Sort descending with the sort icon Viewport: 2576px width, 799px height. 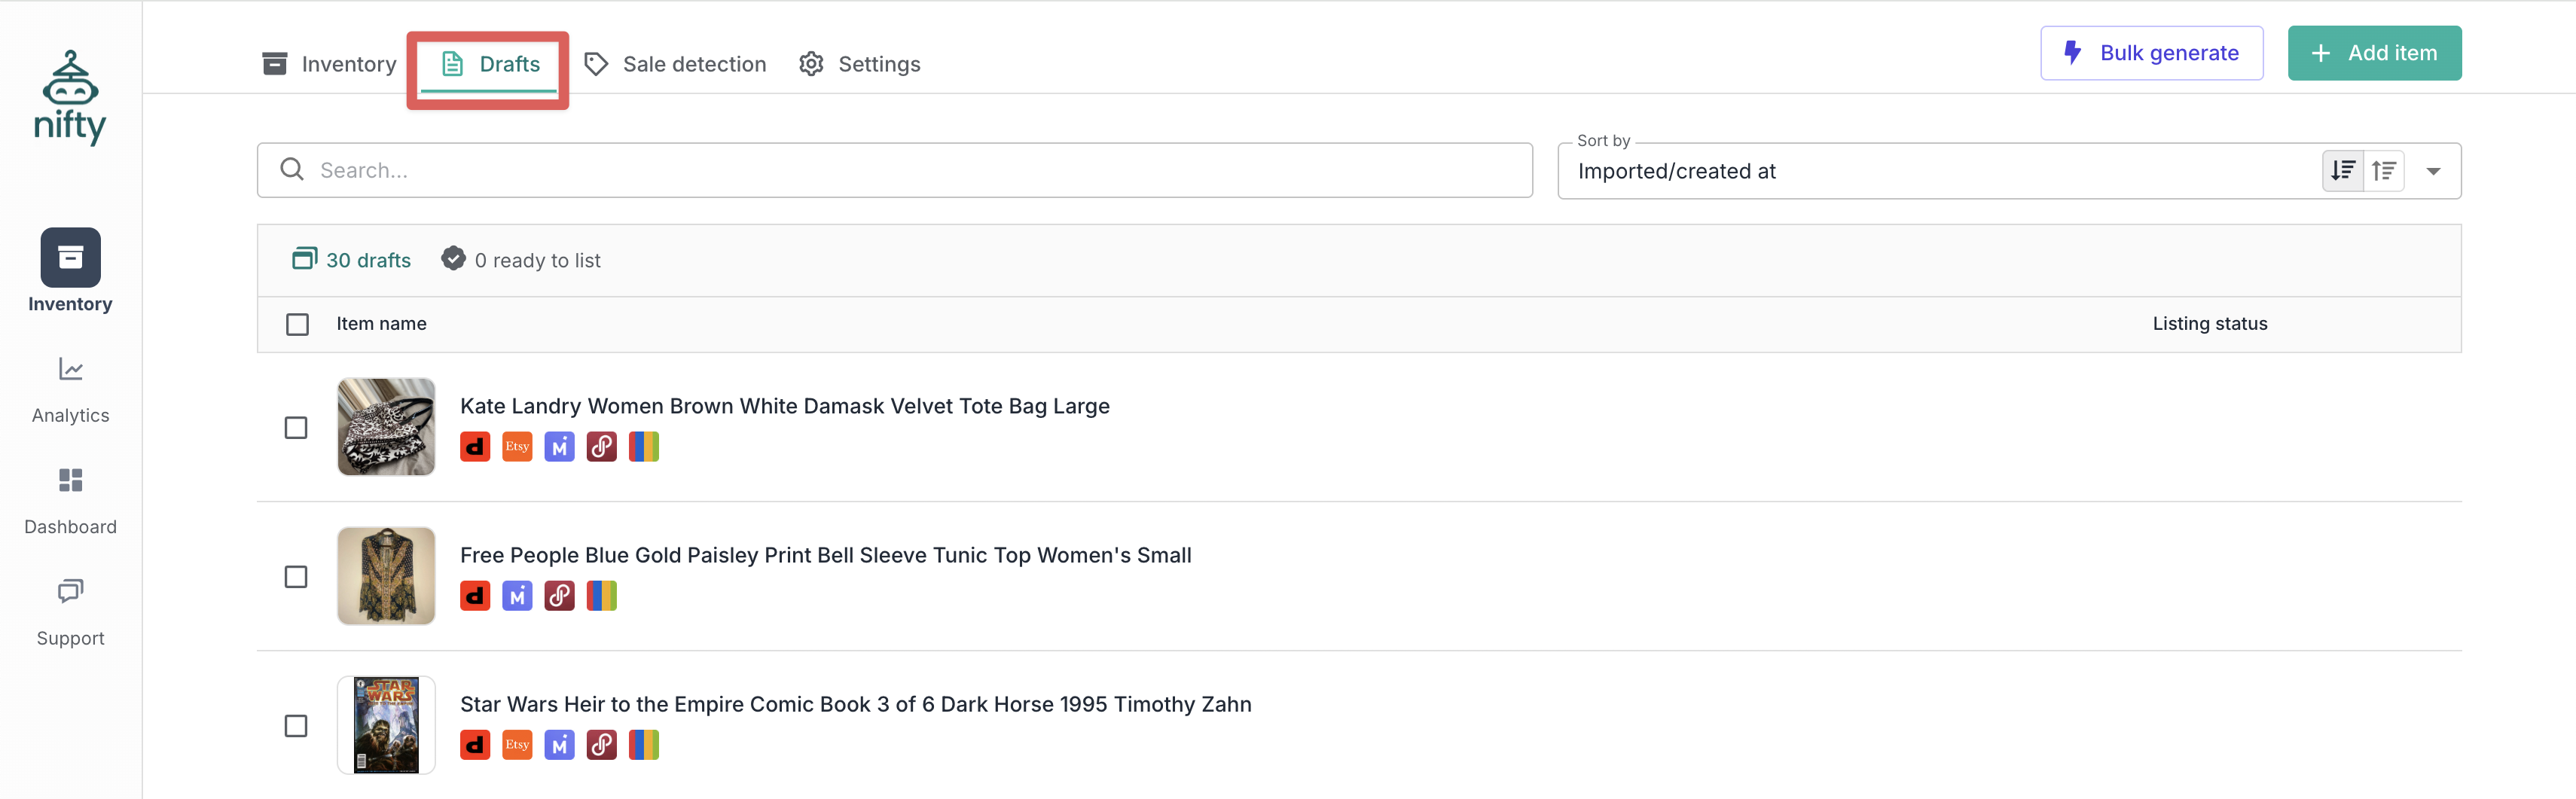(2342, 171)
